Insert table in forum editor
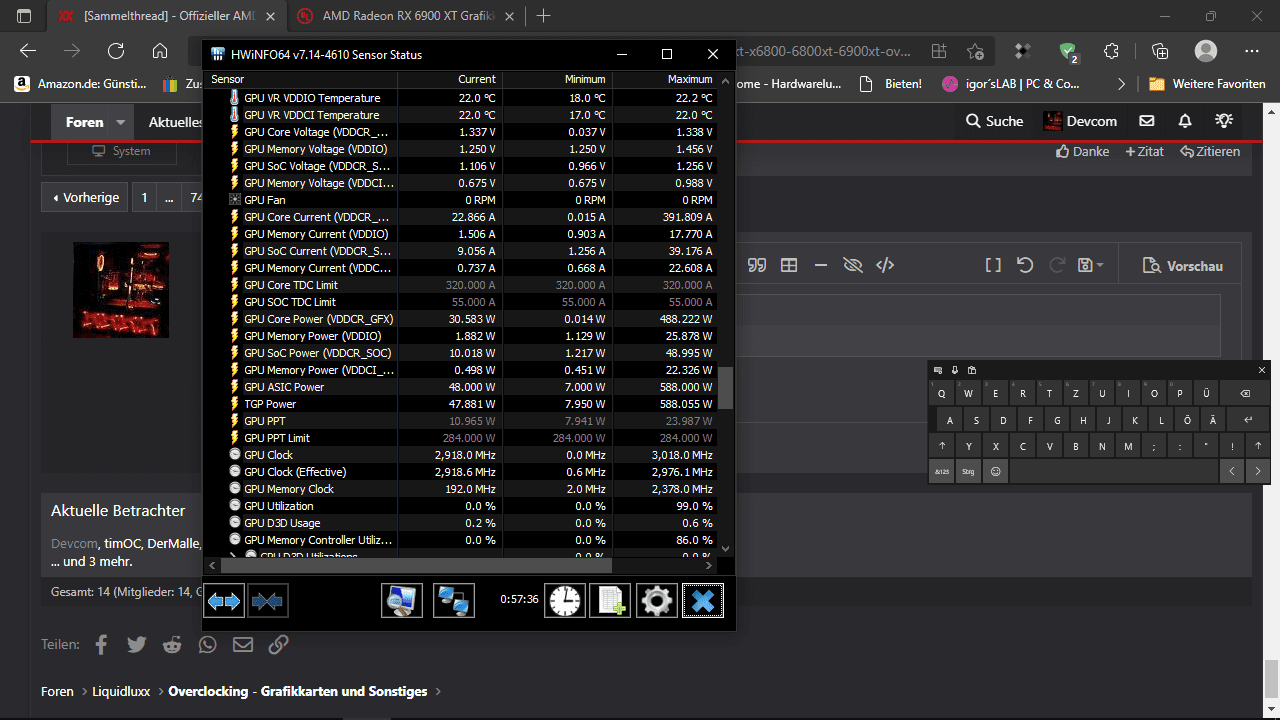Screen dimensions: 1280x720 (789, 265)
